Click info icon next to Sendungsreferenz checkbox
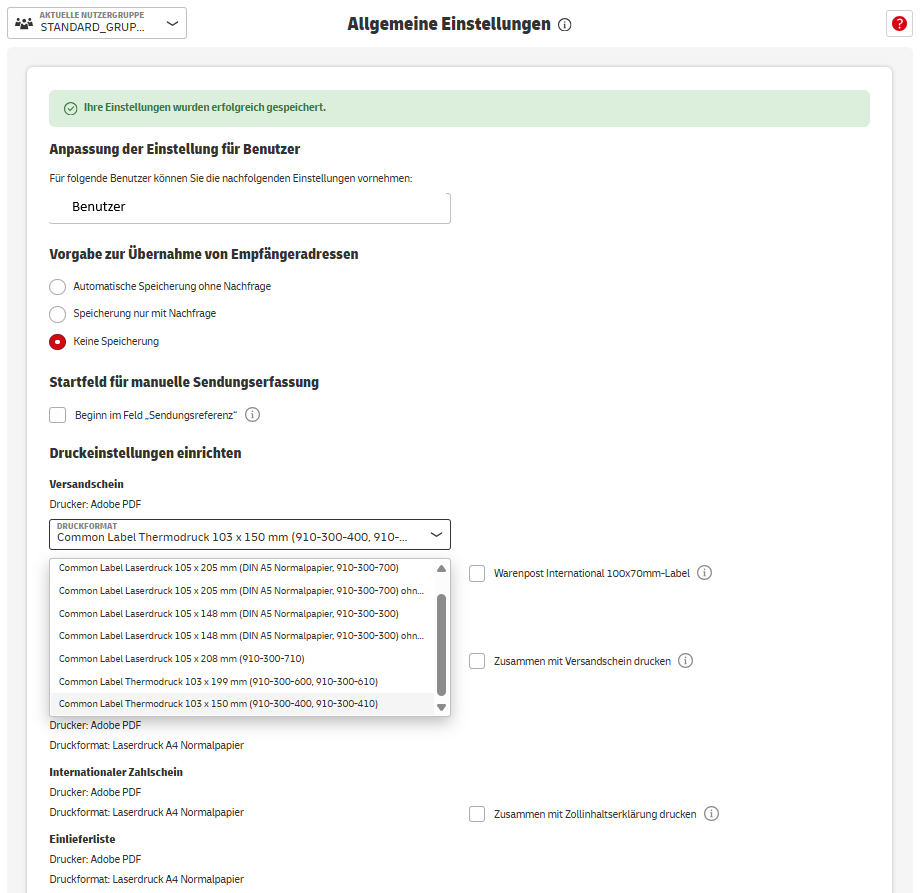This screenshot has width=923, height=893. pyautogui.click(x=253, y=414)
